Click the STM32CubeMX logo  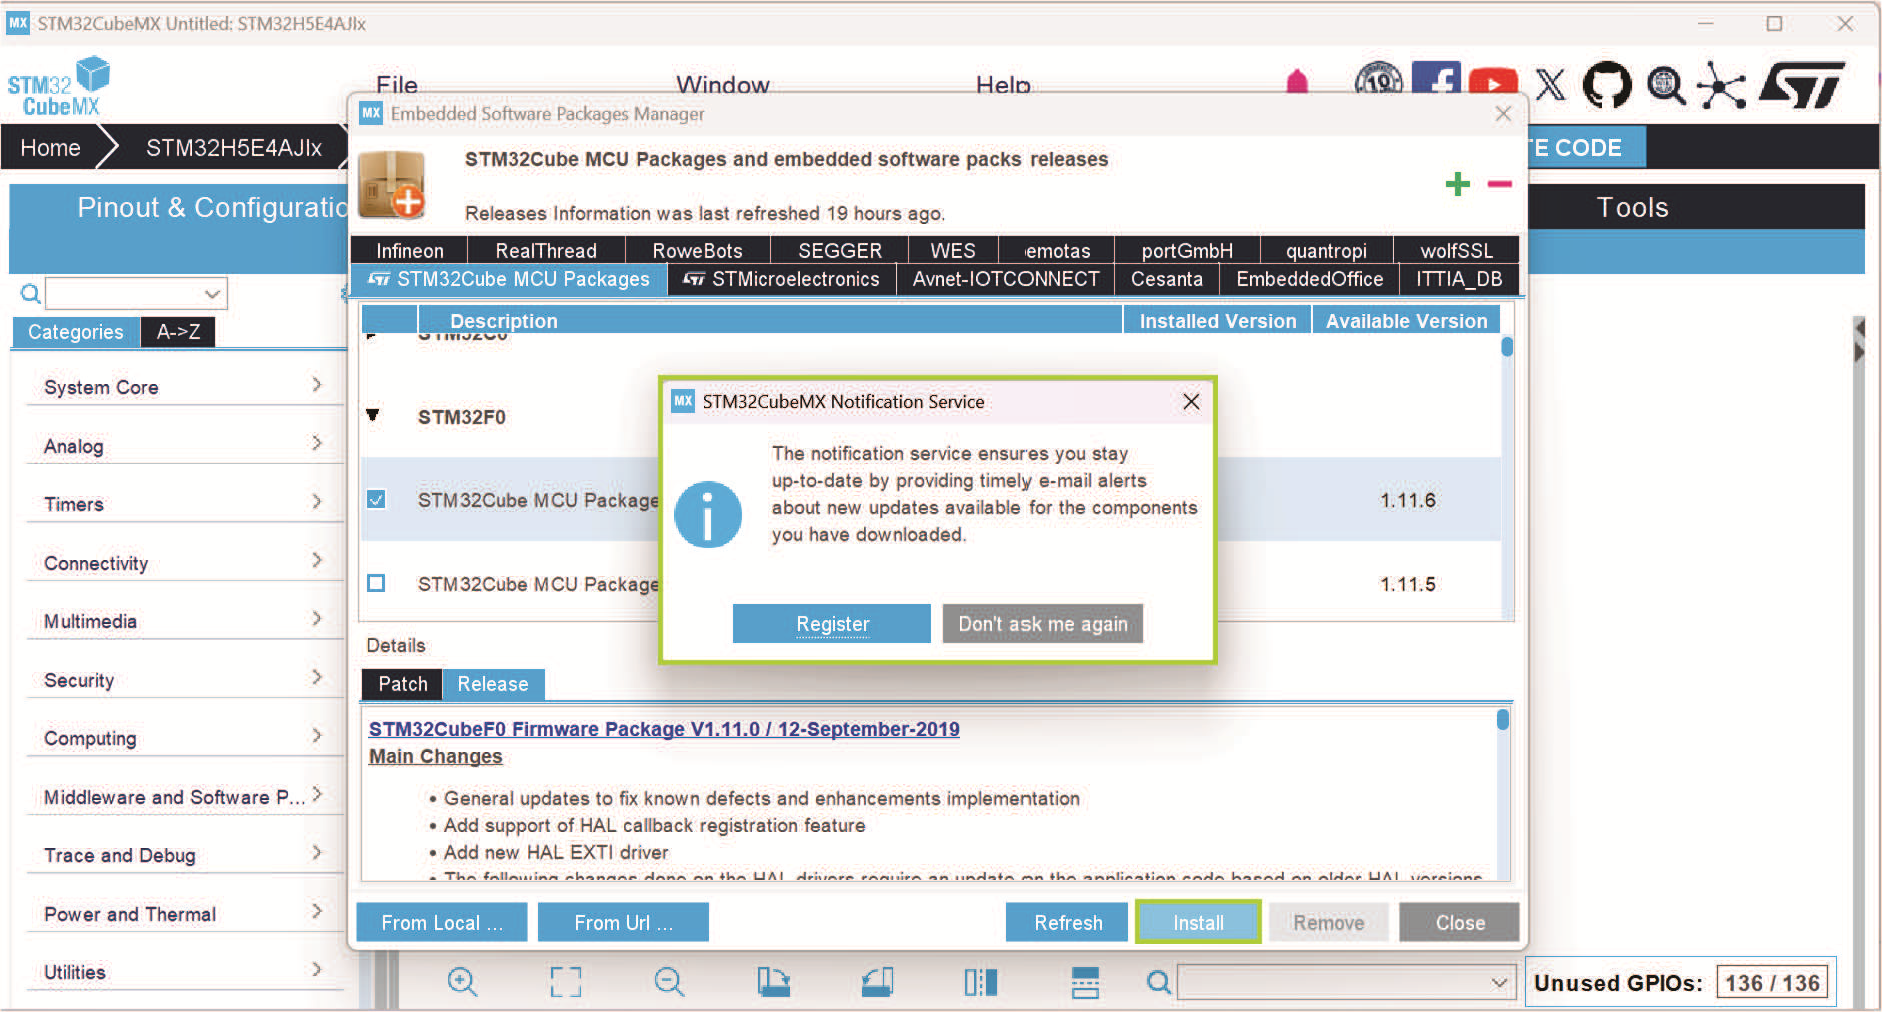point(58,87)
